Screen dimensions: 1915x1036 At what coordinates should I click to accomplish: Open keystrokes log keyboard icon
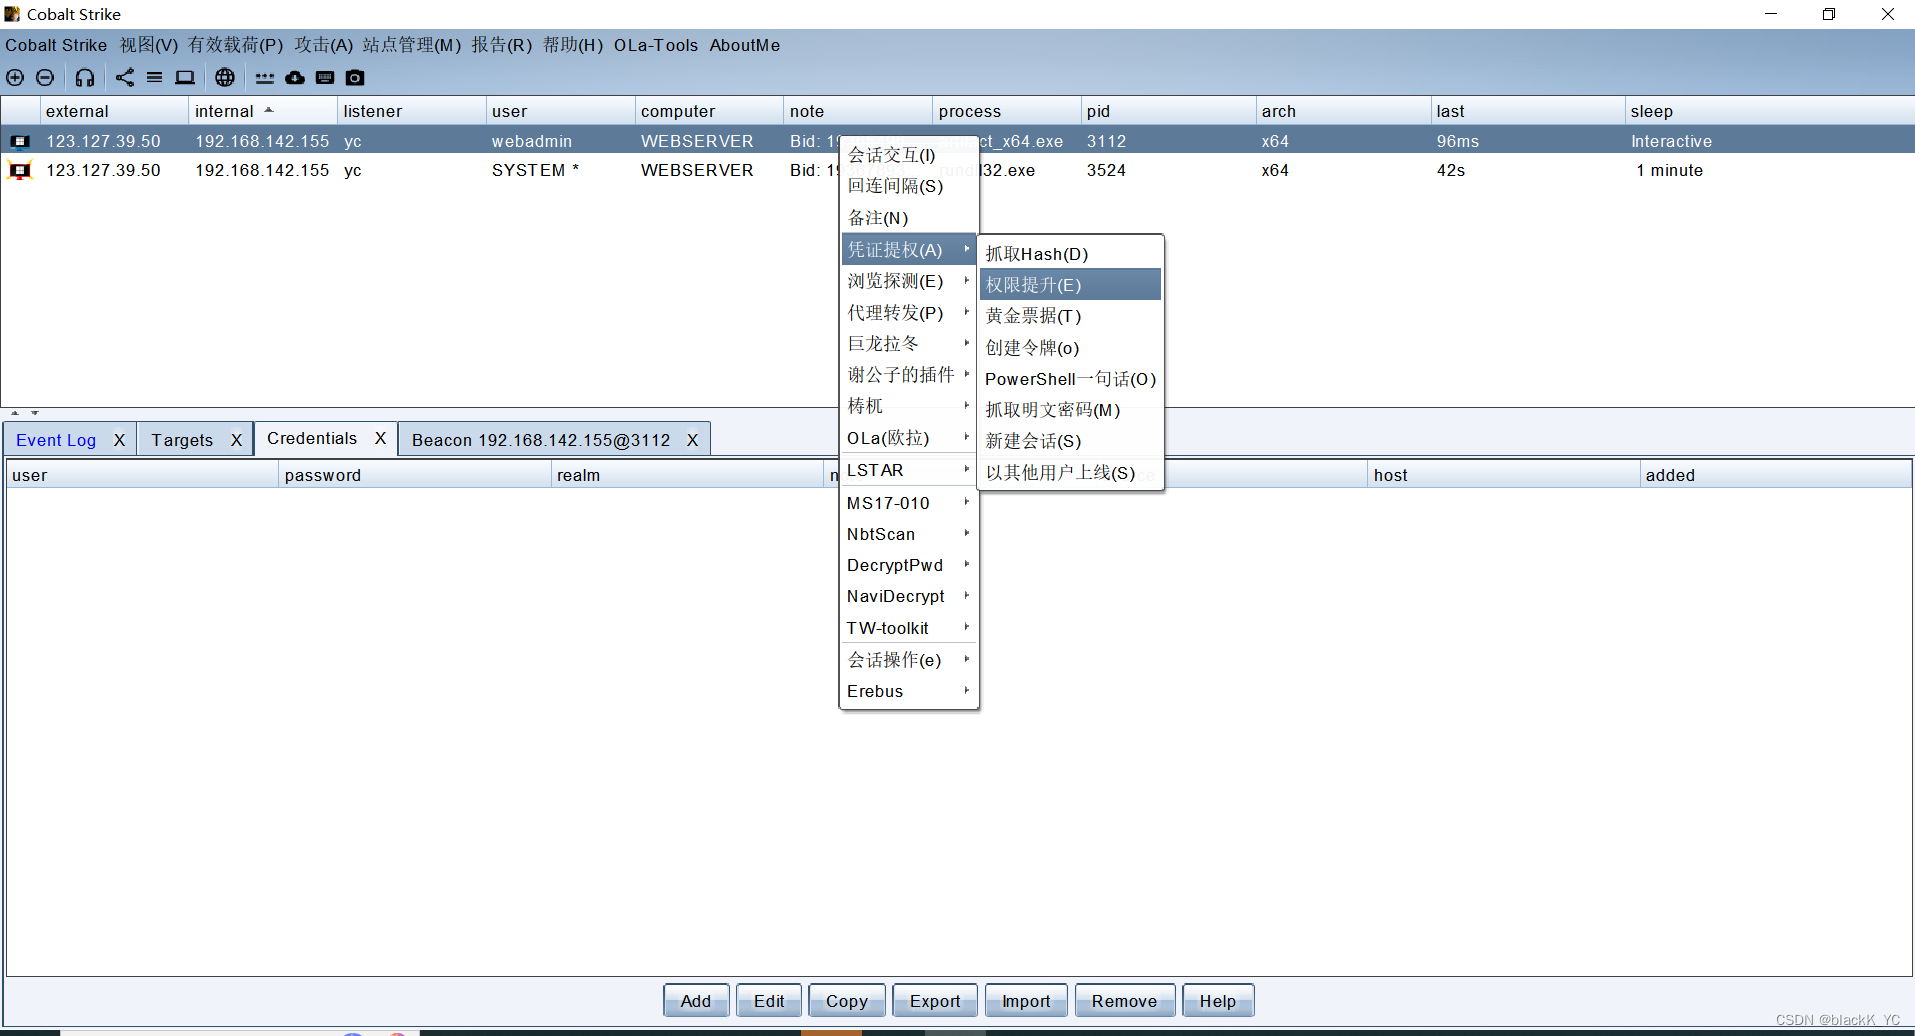click(x=325, y=77)
